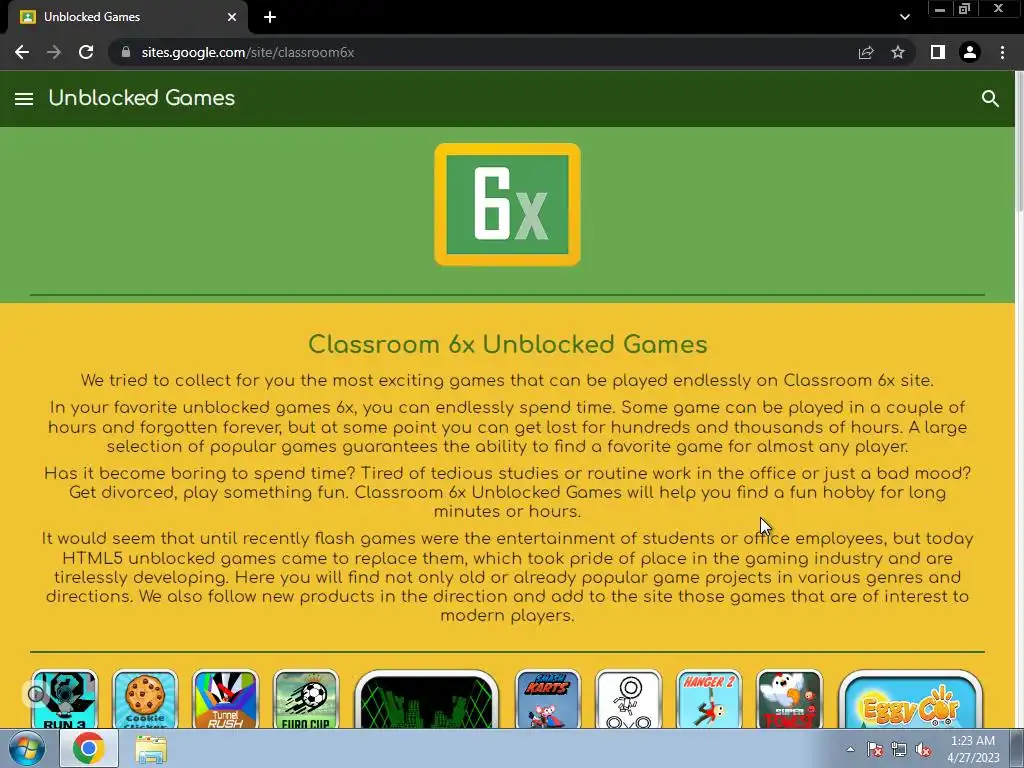This screenshot has width=1024, height=768.
Task: Open the Windows Start menu
Action: [27, 748]
